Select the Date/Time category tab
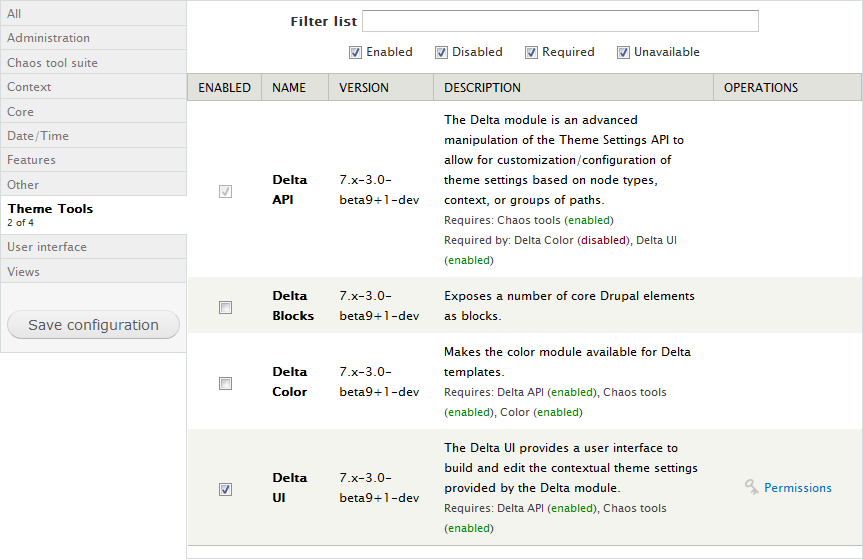The image size is (863, 560). [93, 136]
